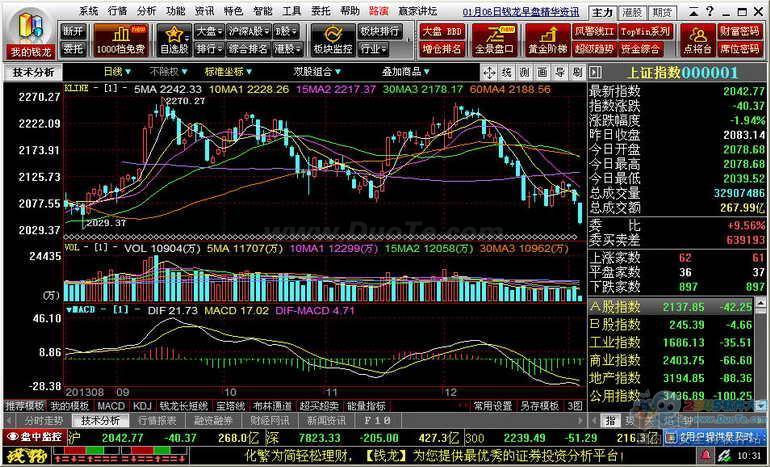Select the KDJ indicator template

[142, 406]
